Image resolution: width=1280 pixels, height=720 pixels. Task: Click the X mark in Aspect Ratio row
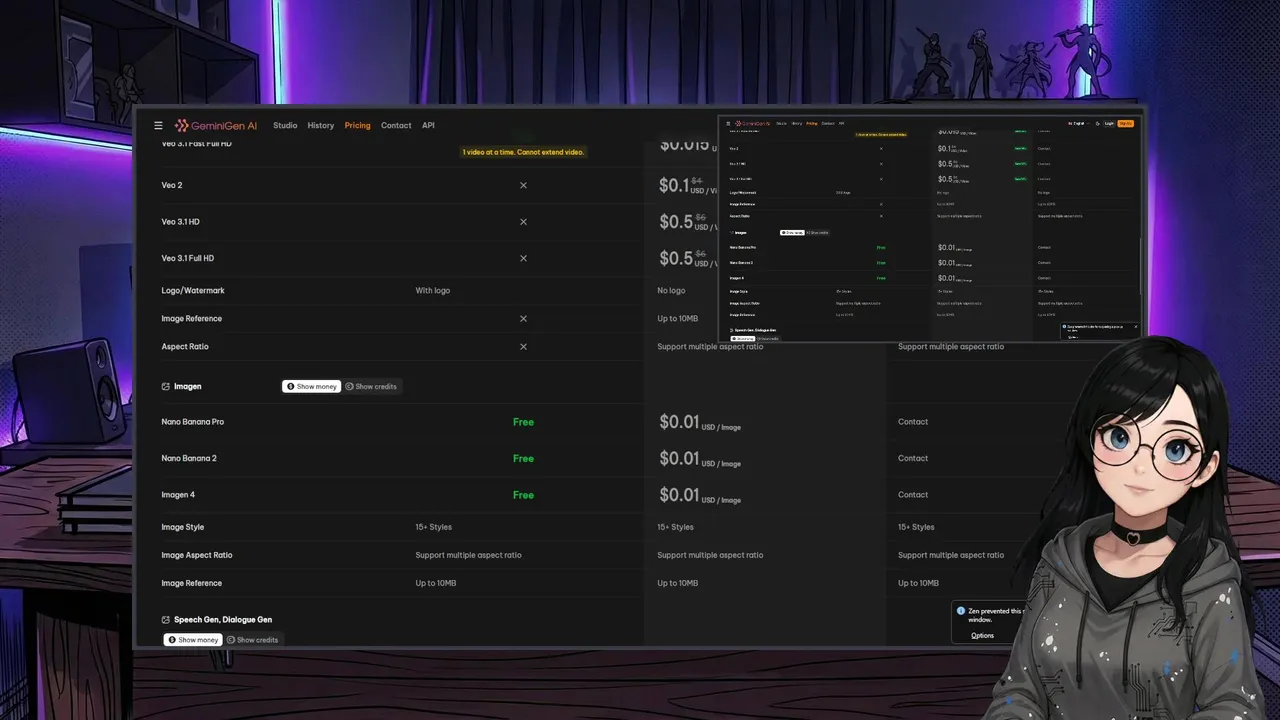tap(523, 347)
